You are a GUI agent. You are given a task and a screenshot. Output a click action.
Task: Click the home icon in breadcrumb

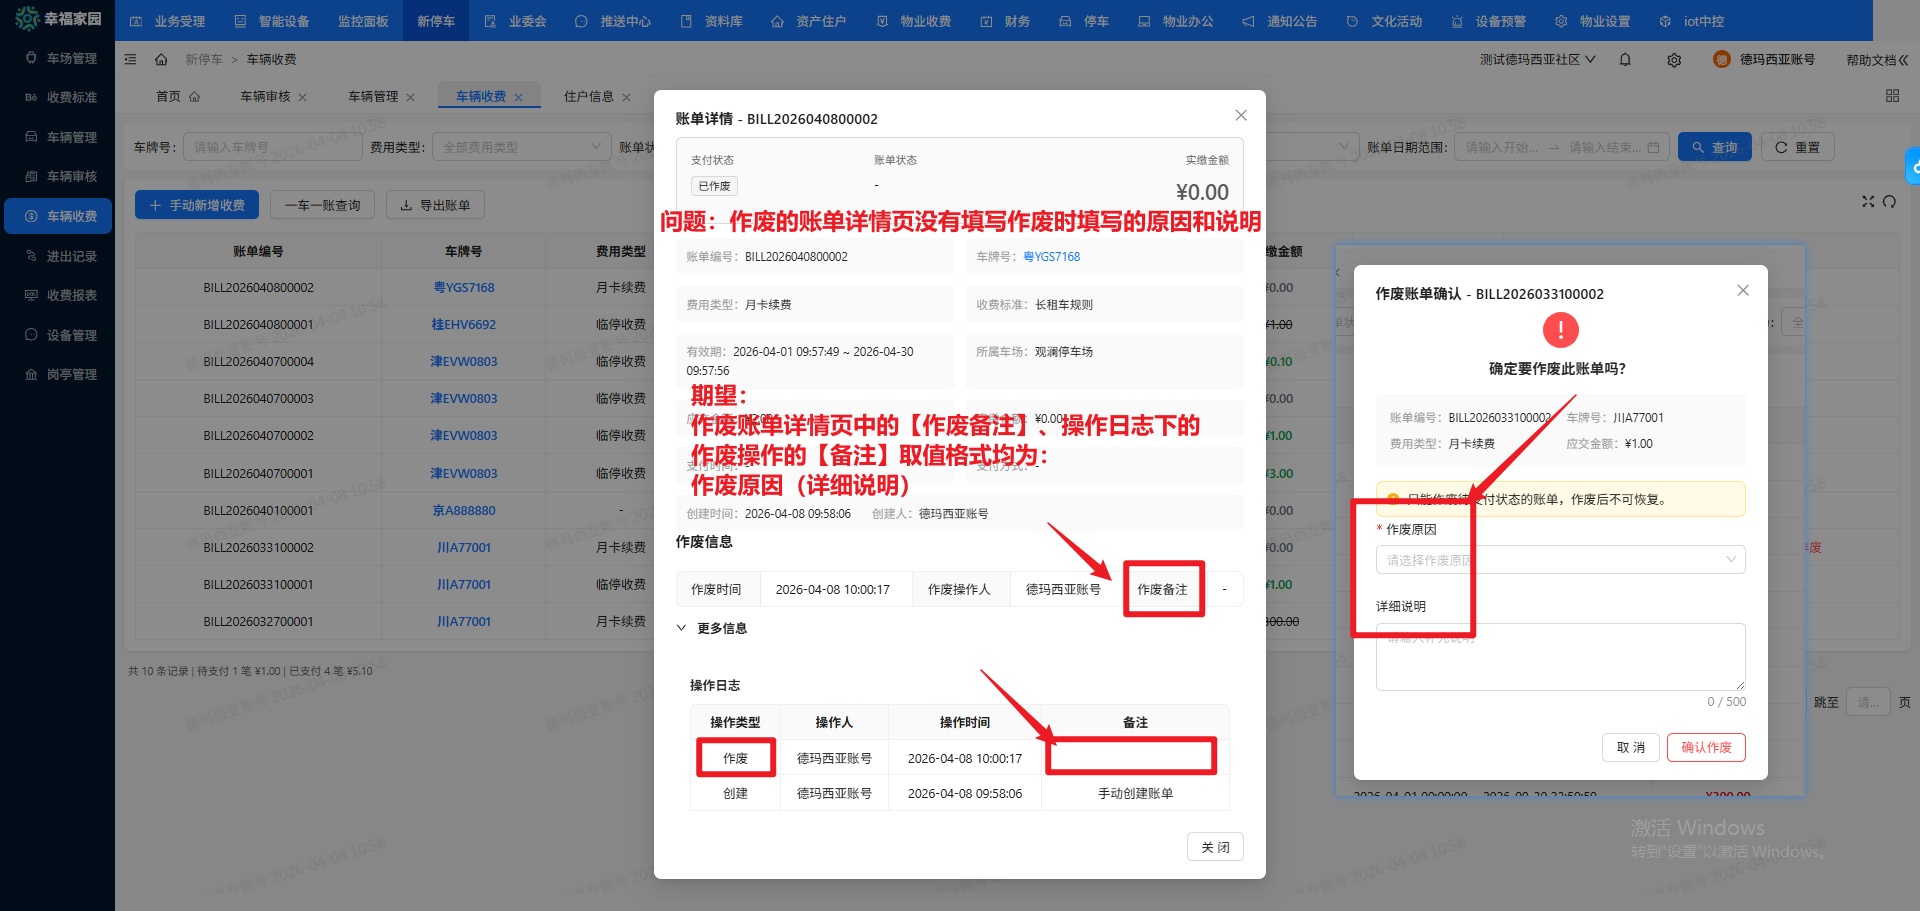pyautogui.click(x=161, y=60)
